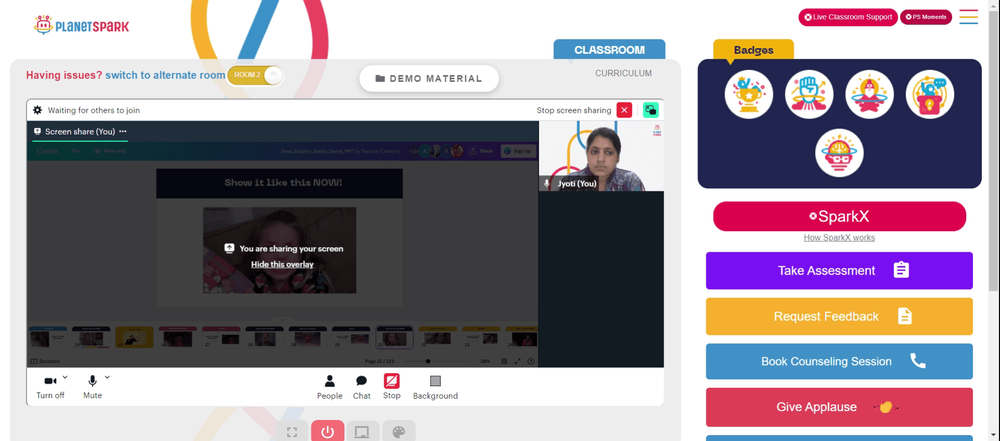This screenshot has width=1000, height=441.
Task: Turn off the camera
Action: 50,387
